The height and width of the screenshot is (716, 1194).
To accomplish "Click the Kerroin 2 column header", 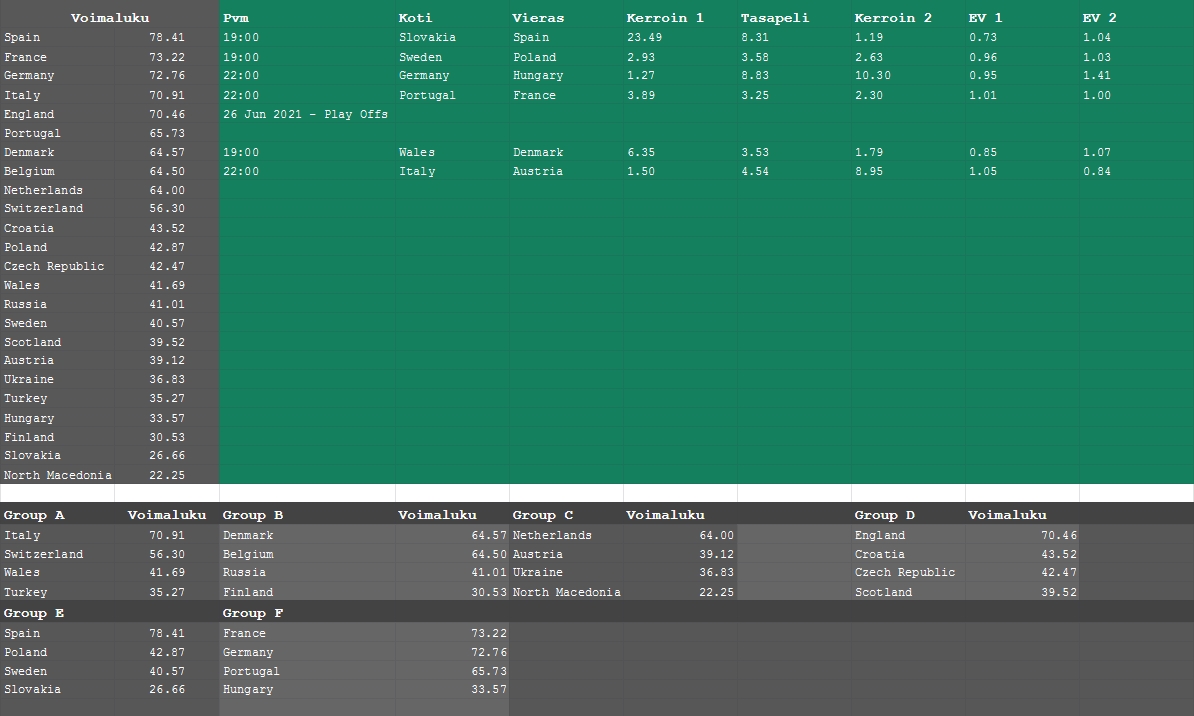I will point(893,18).
